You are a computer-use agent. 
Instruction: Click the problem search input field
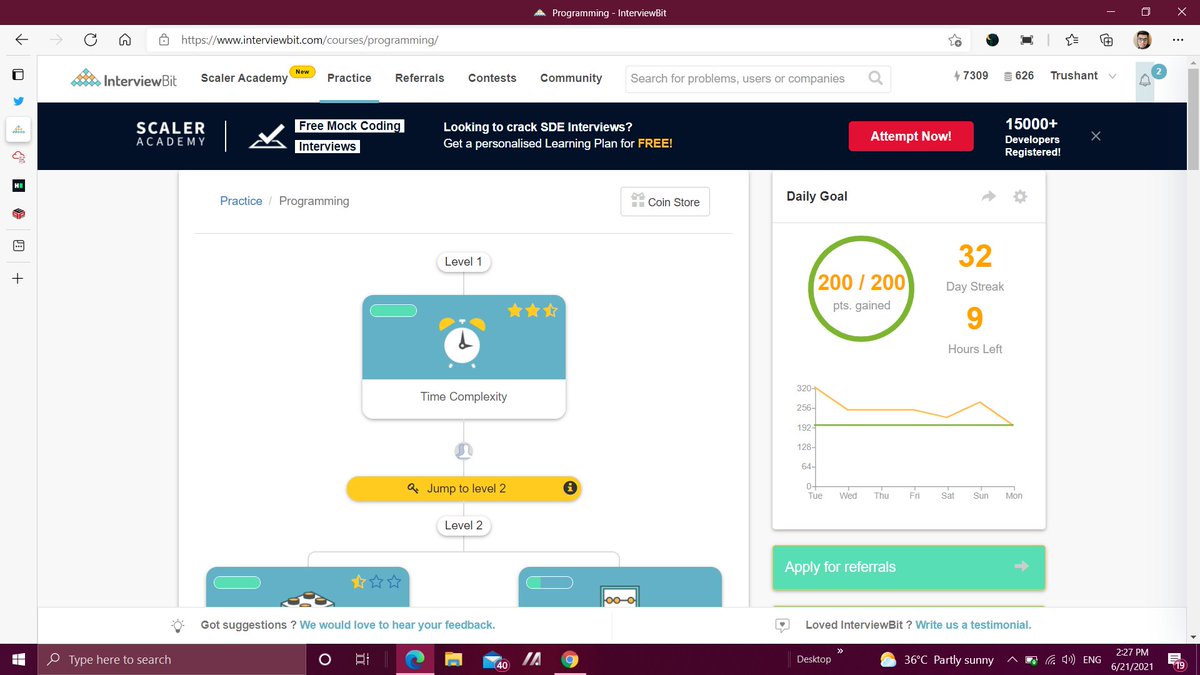pos(748,78)
